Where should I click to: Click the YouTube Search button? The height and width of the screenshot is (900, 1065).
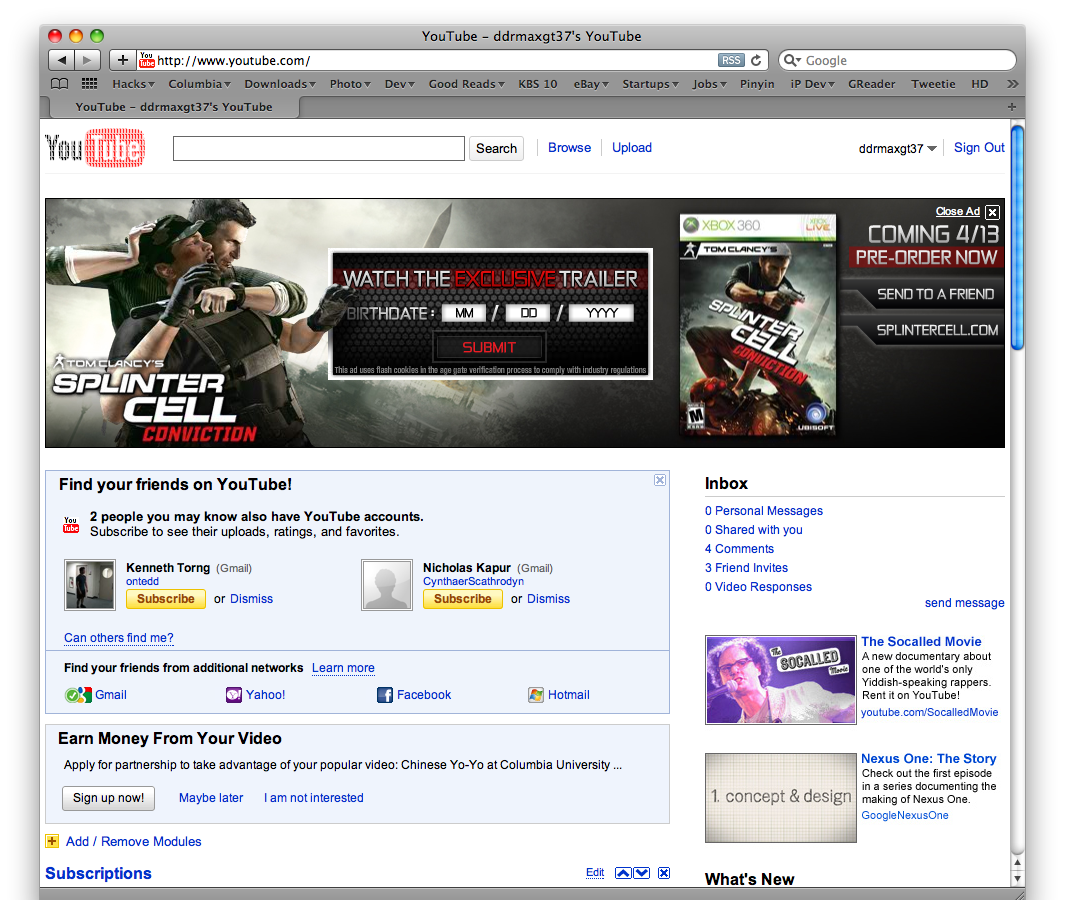pos(497,149)
